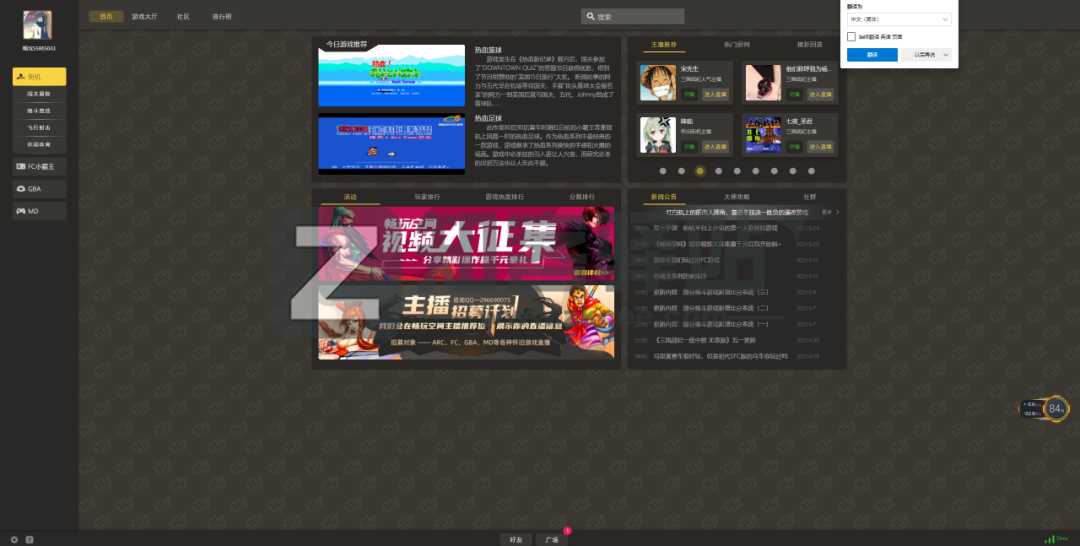Select the first carousel page dot
The image size is (1080, 546).
click(x=664, y=171)
